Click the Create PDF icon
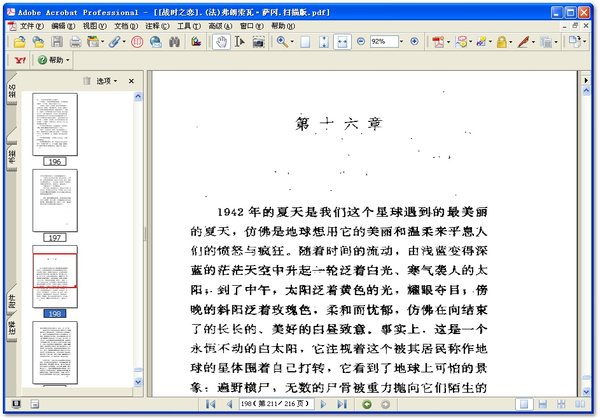This screenshot has height=420, width=600. pos(437,42)
